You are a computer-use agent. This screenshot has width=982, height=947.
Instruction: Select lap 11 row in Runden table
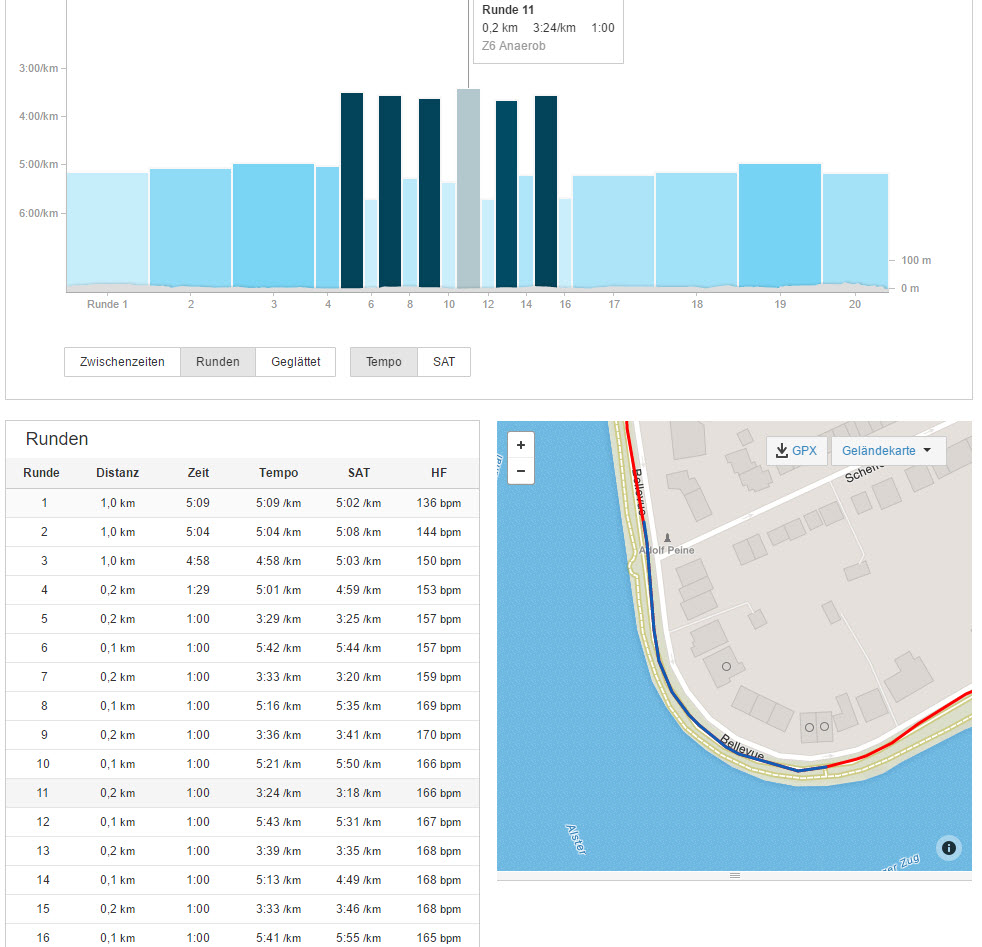(242, 793)
